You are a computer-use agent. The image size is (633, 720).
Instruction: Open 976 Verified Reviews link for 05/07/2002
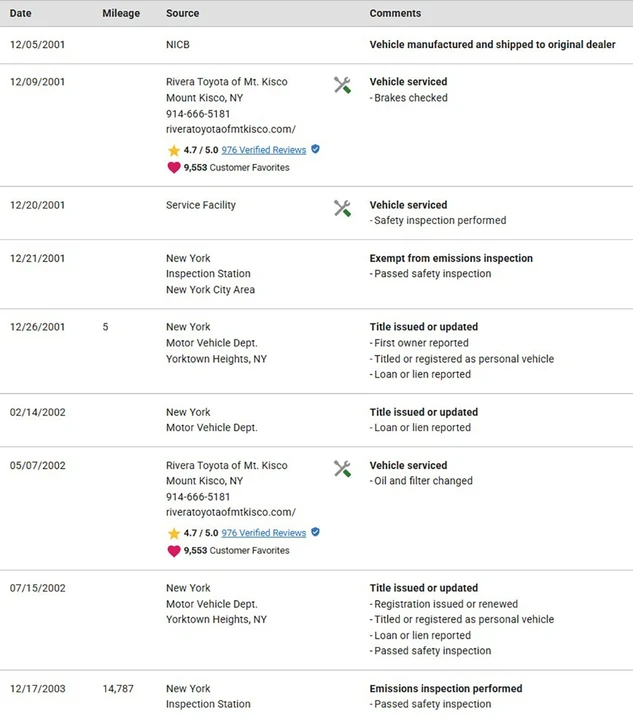[x=263, y=533]
